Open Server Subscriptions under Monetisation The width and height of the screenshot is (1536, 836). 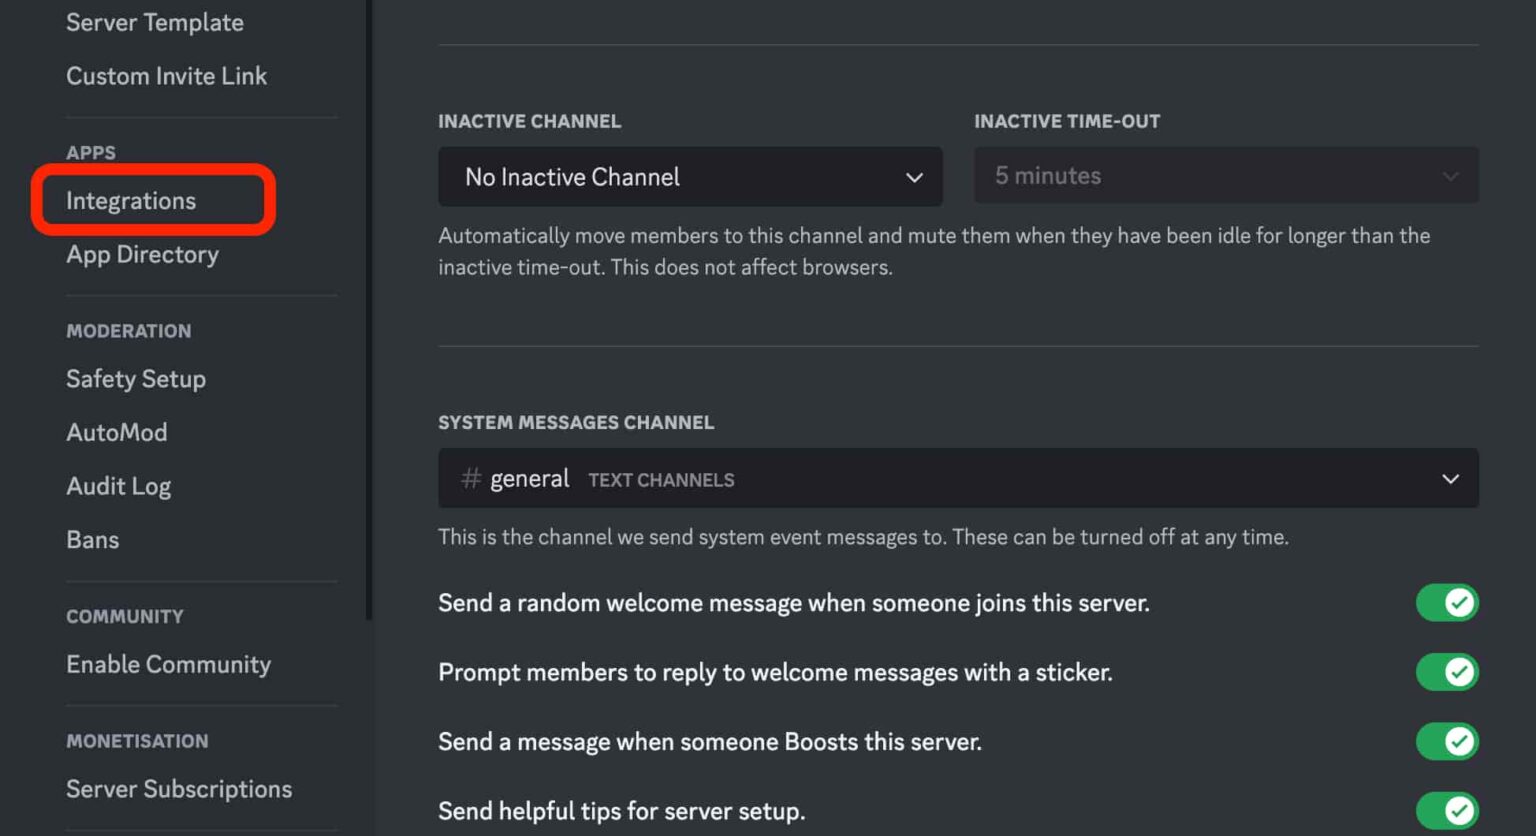[x=179, y=789]
